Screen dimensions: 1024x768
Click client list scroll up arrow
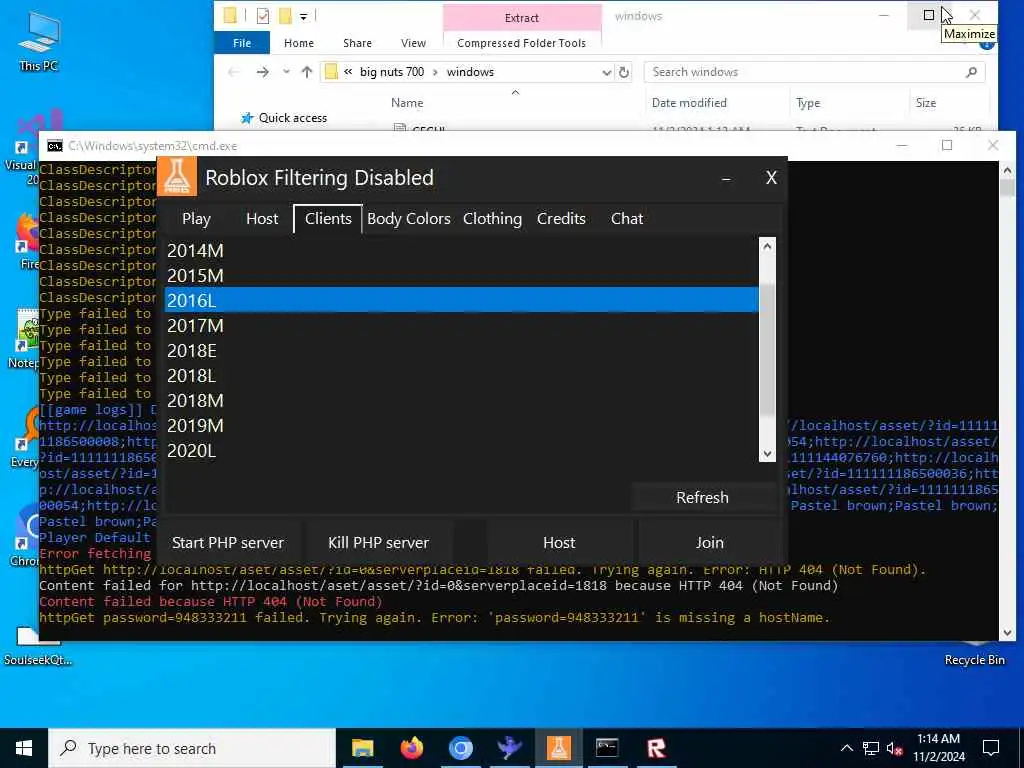pos(767,246)
